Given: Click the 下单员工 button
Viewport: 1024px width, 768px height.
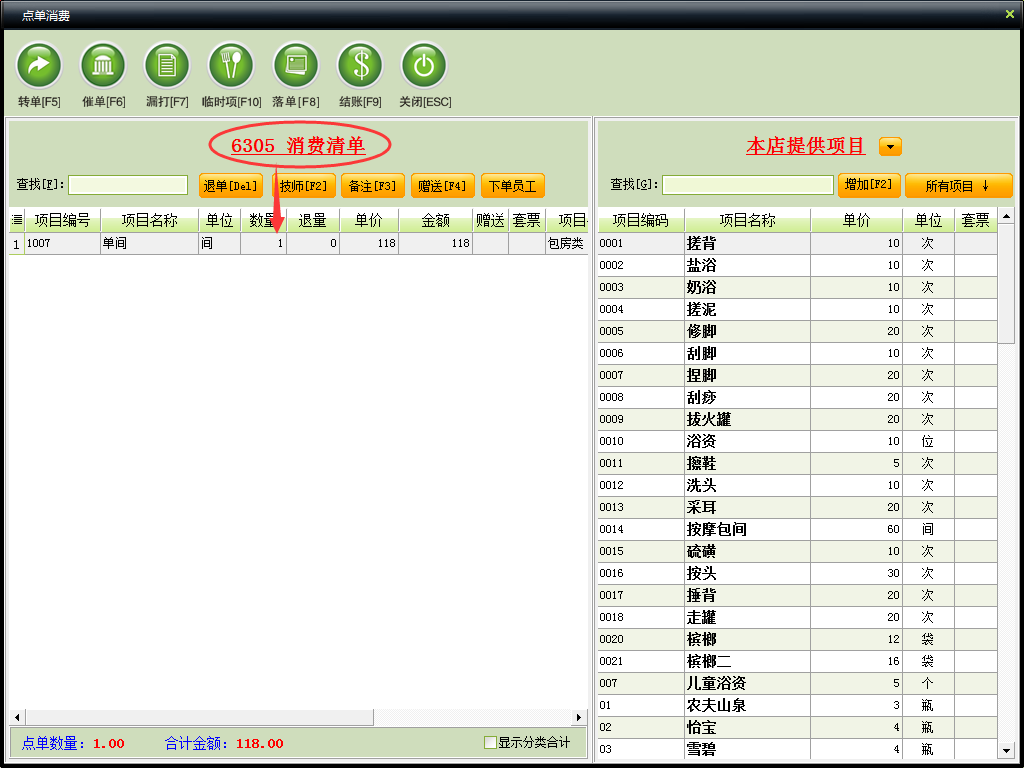Looking at the screenshot, I should pos(513,185).
